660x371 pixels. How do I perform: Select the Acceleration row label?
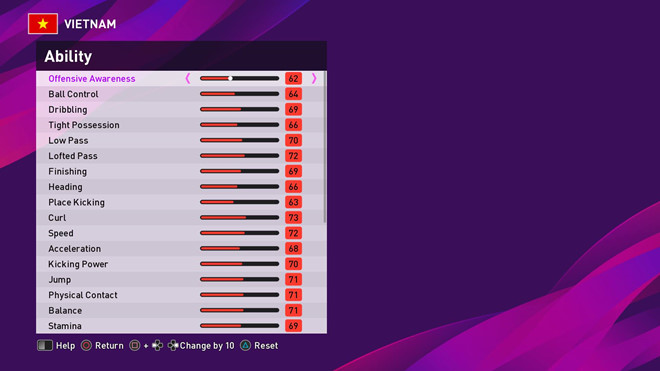(x=75, y=248)
